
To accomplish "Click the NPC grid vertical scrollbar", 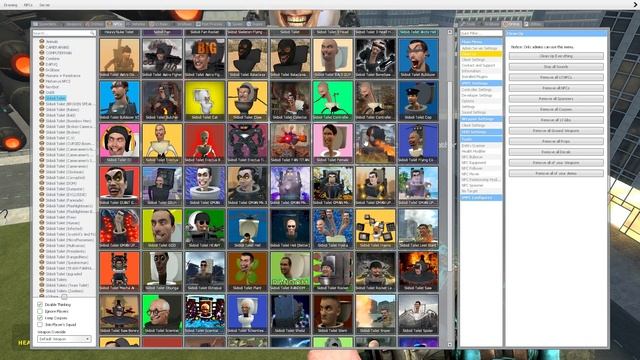I will 450,176.
